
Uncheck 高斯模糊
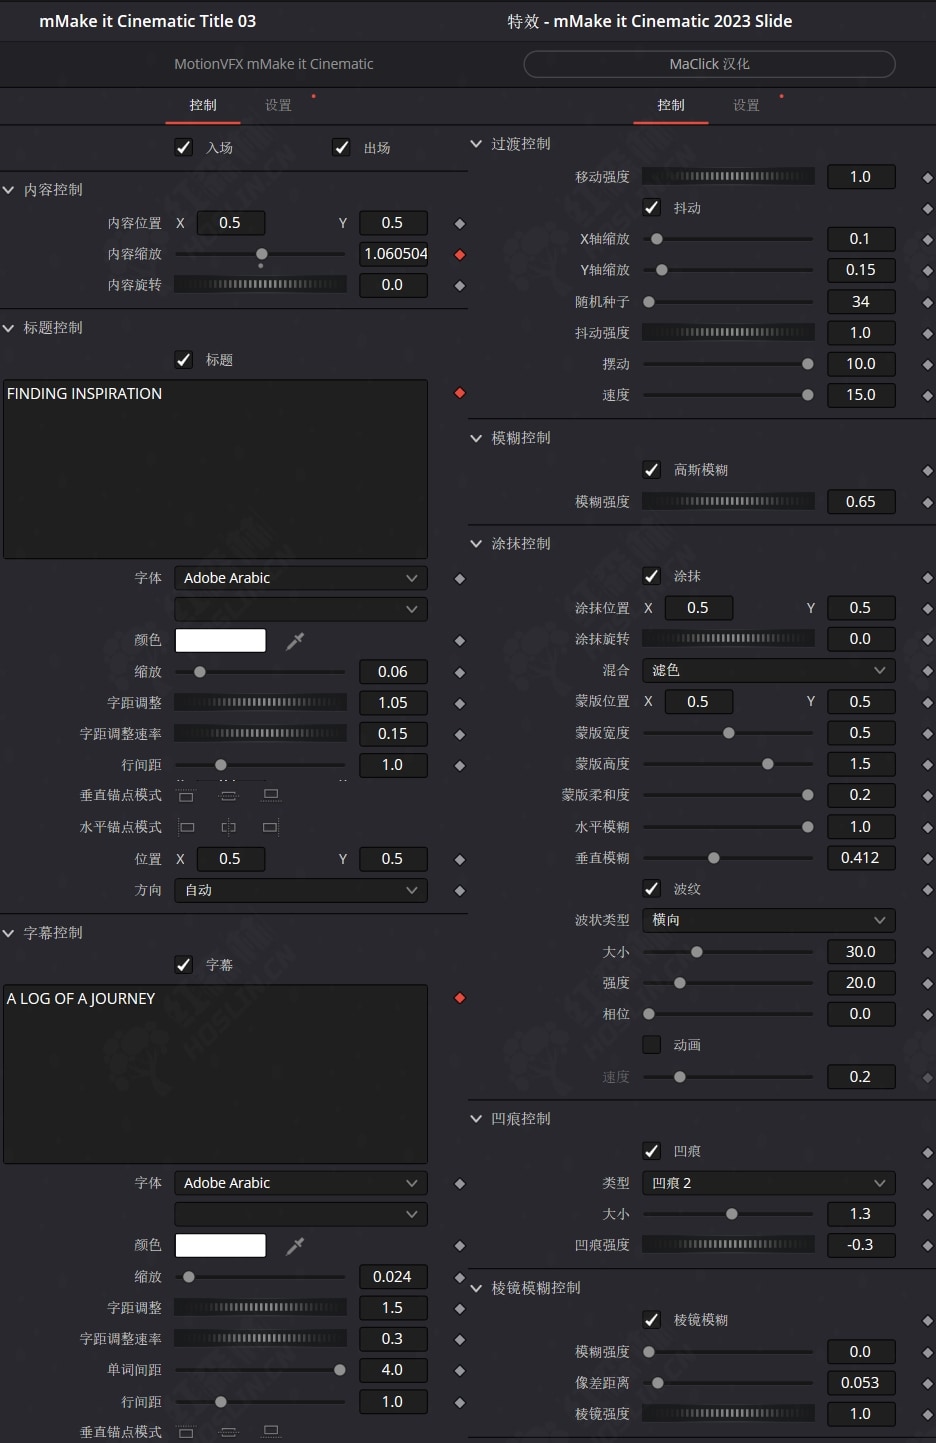click(x=652, y=469)
